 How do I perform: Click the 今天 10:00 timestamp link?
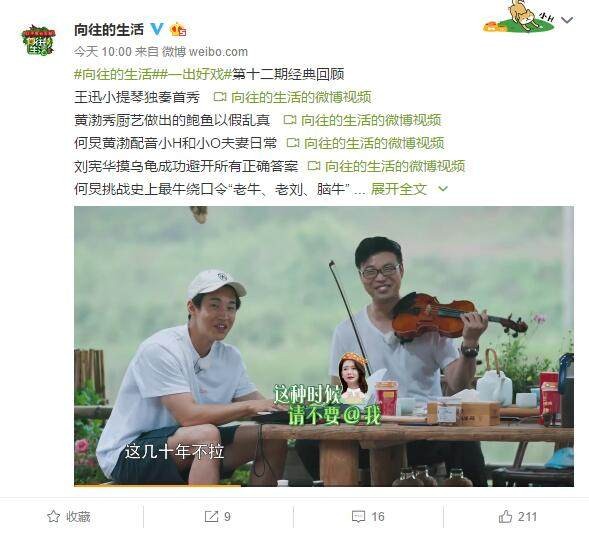pos(103,51)
